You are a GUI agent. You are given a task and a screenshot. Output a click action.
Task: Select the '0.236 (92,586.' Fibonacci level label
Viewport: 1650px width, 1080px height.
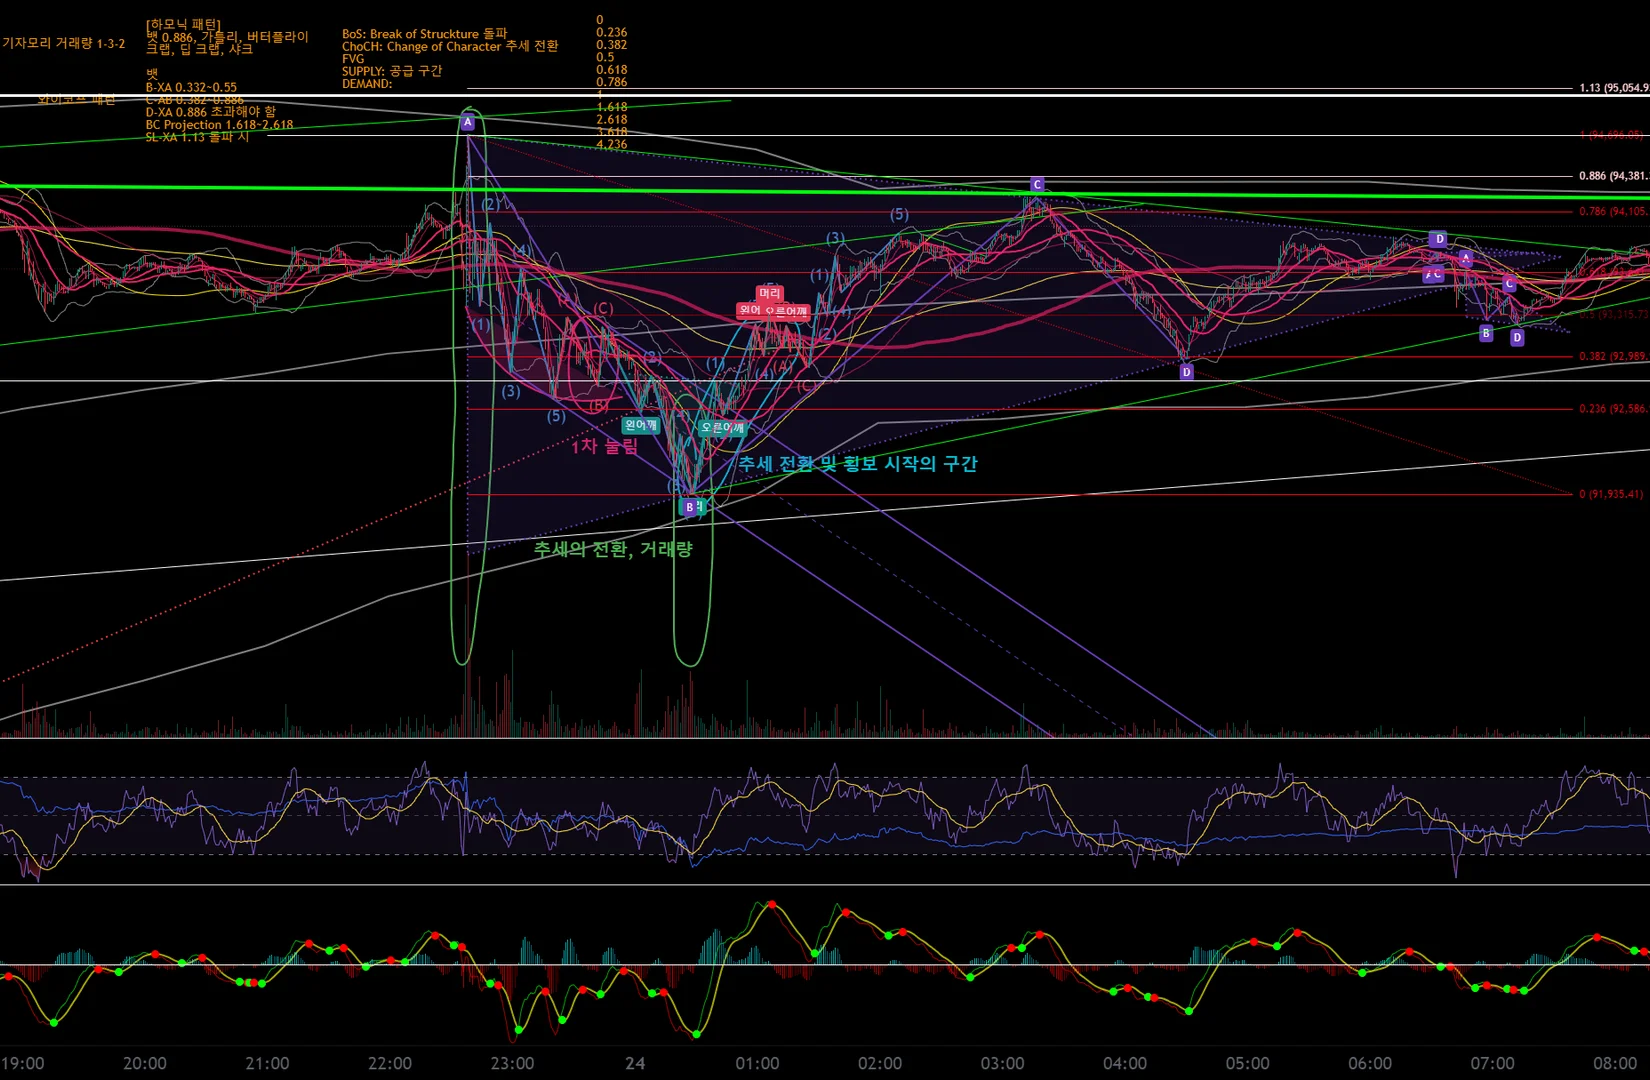1614,408
